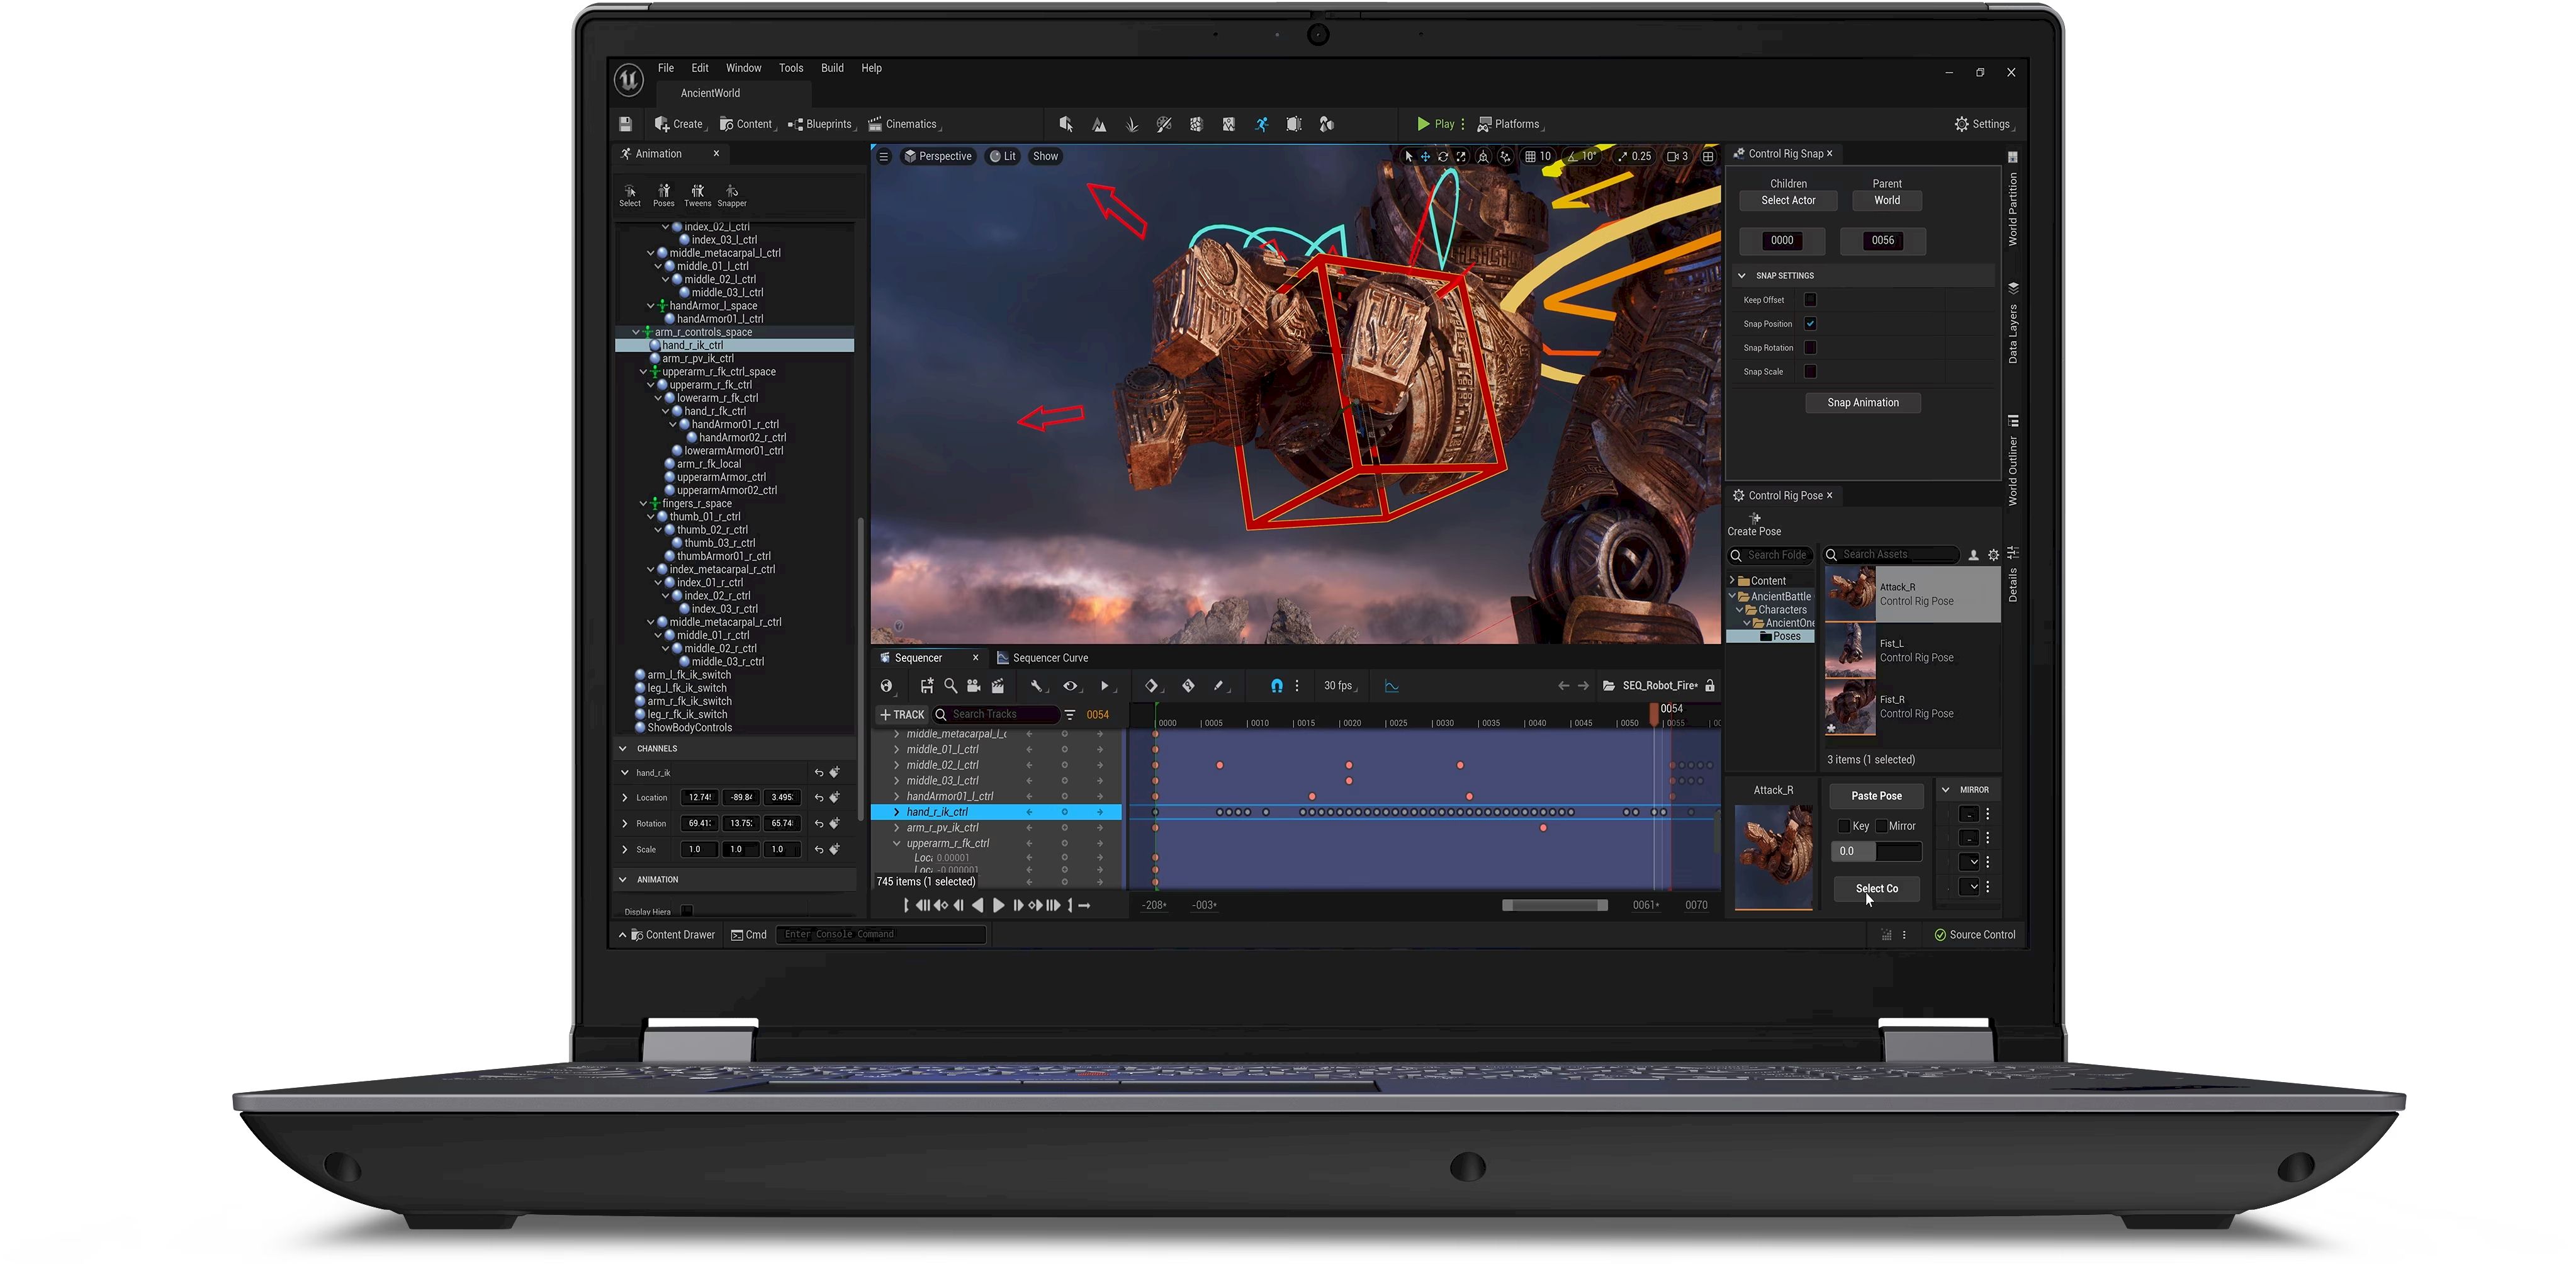Click the Create Pose icon
2576x1264 pixels.
tap(1755, 519)
